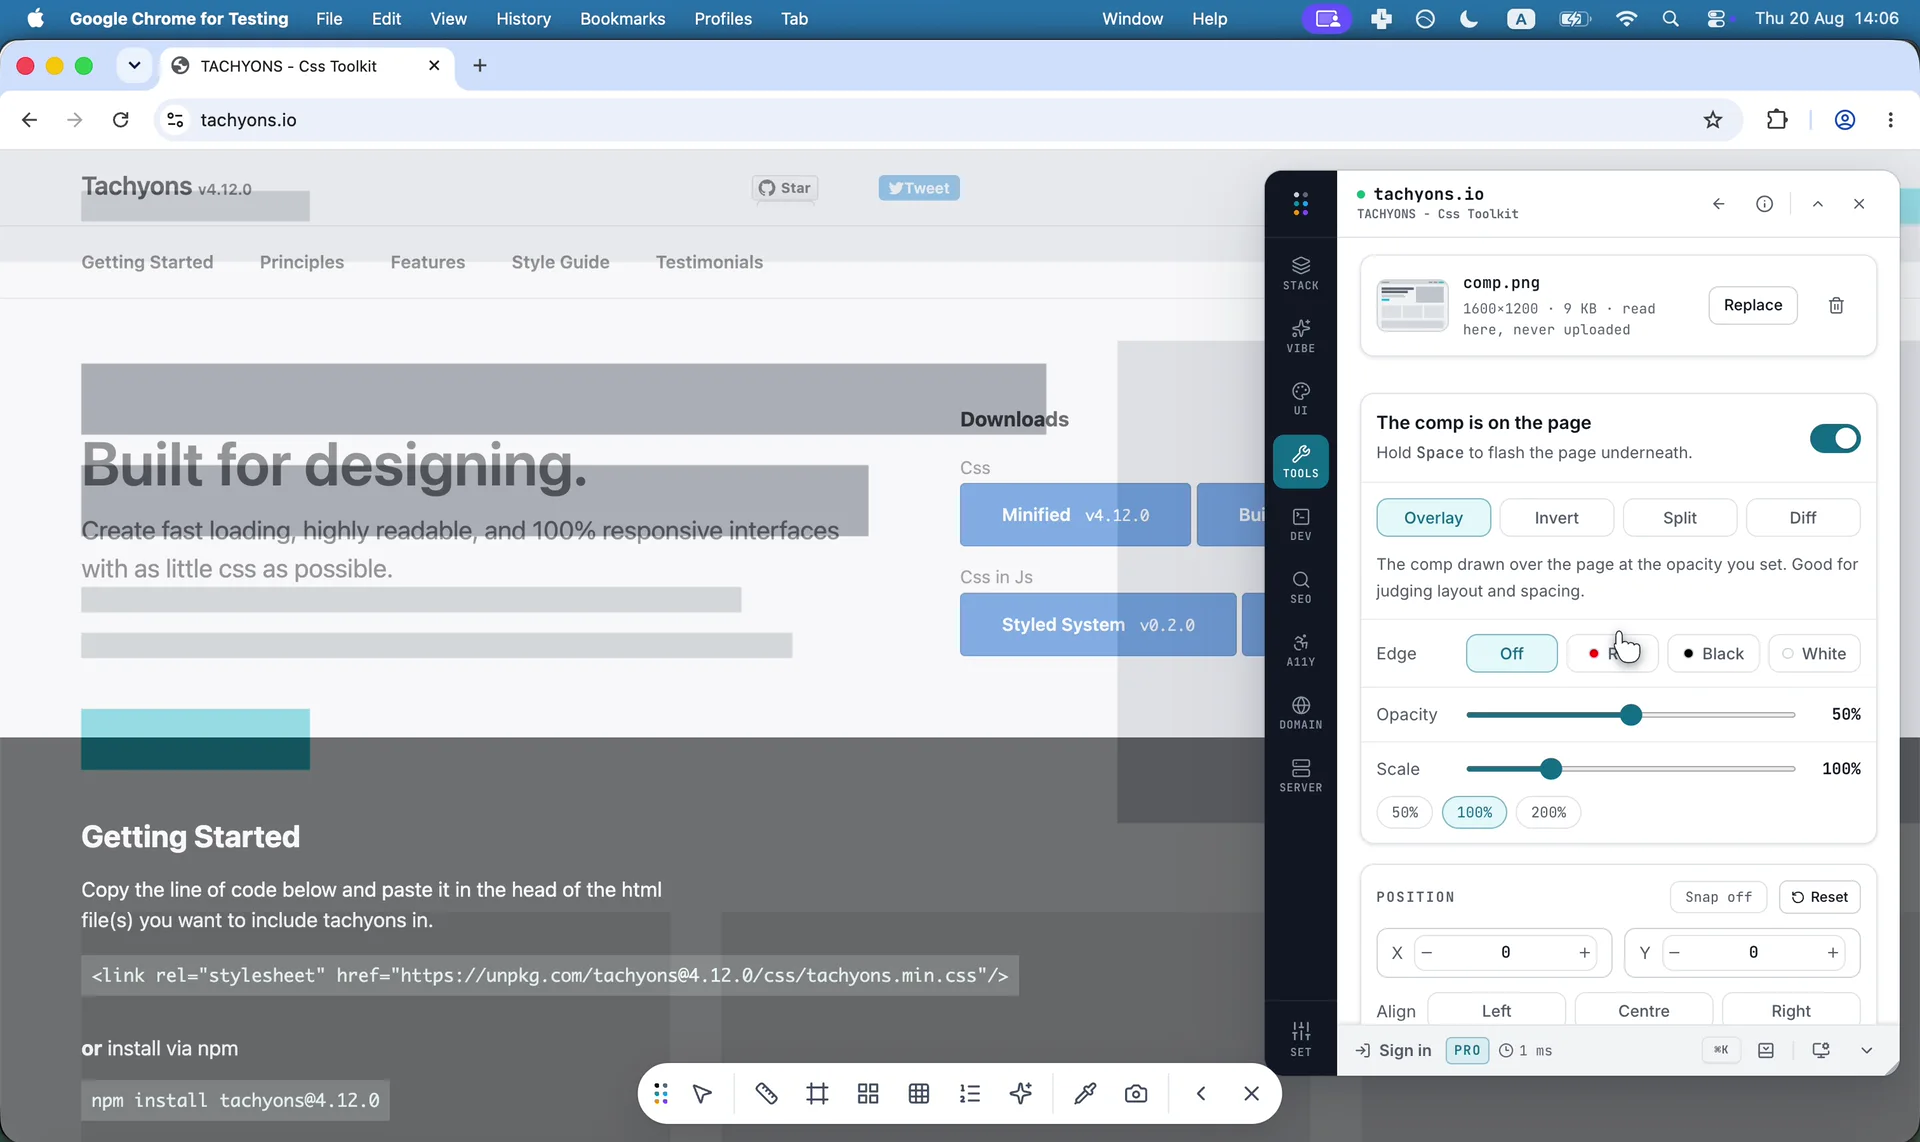Image resolution: width=1920 pixels, height=1142 pixels.
Task: Pick the eyedropper color tool
Action: coord(1085,1094)
